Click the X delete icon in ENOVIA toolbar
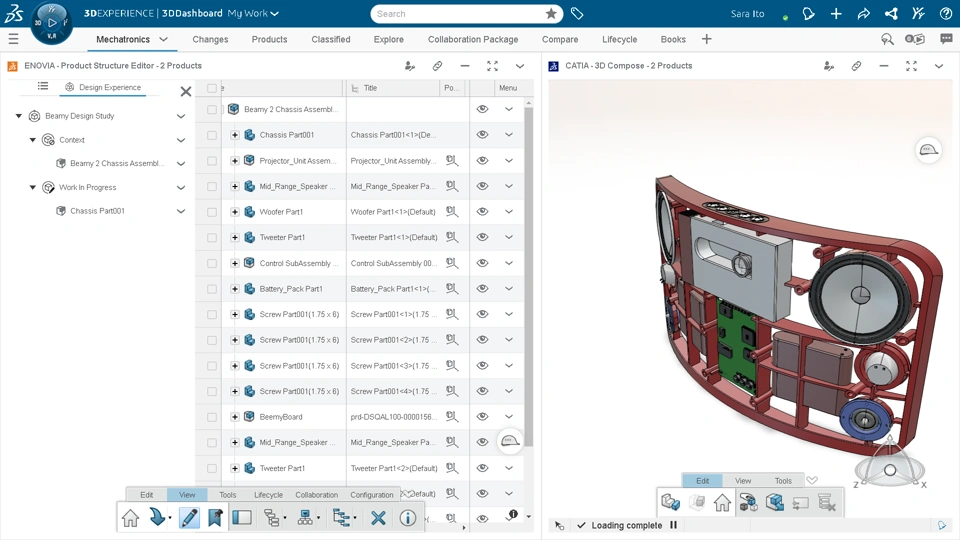Viewport: 960px width, 540px height. [x=378, y=518]
